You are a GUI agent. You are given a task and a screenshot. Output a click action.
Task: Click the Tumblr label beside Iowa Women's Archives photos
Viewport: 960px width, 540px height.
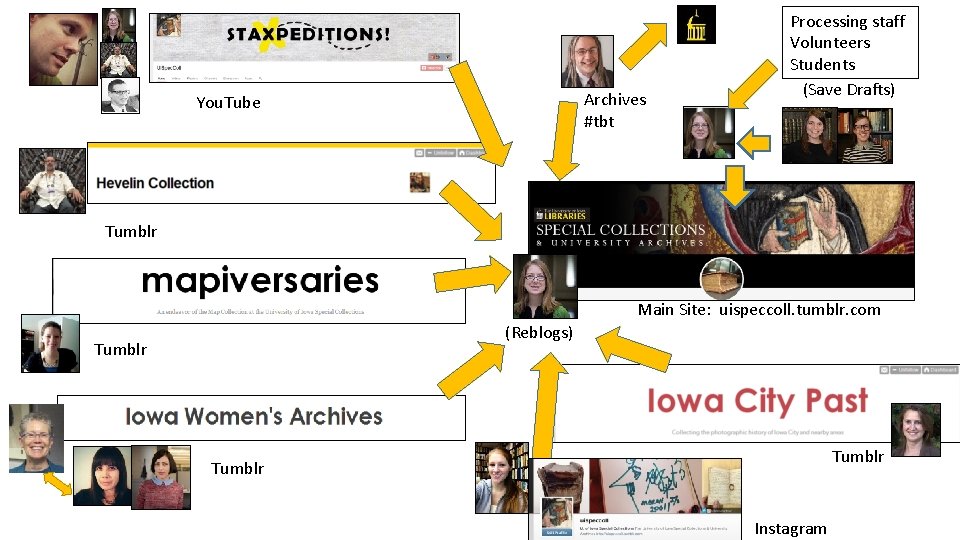[x=237, y=468]
